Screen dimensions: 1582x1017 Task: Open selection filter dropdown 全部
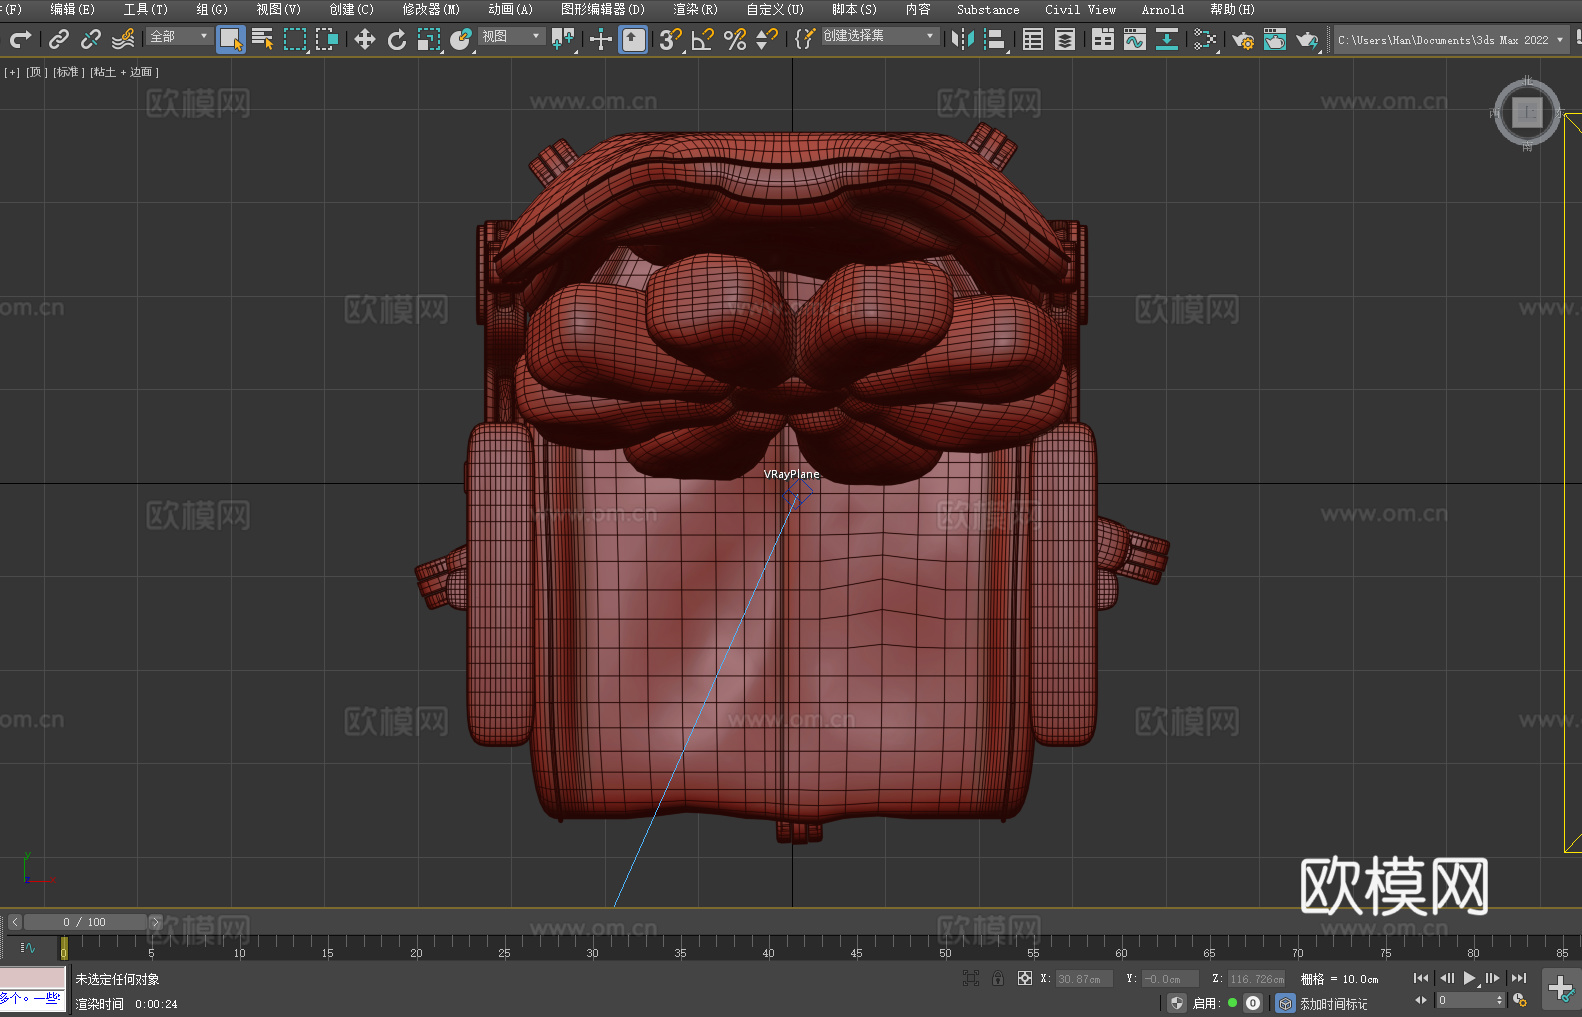pos(179,36)
